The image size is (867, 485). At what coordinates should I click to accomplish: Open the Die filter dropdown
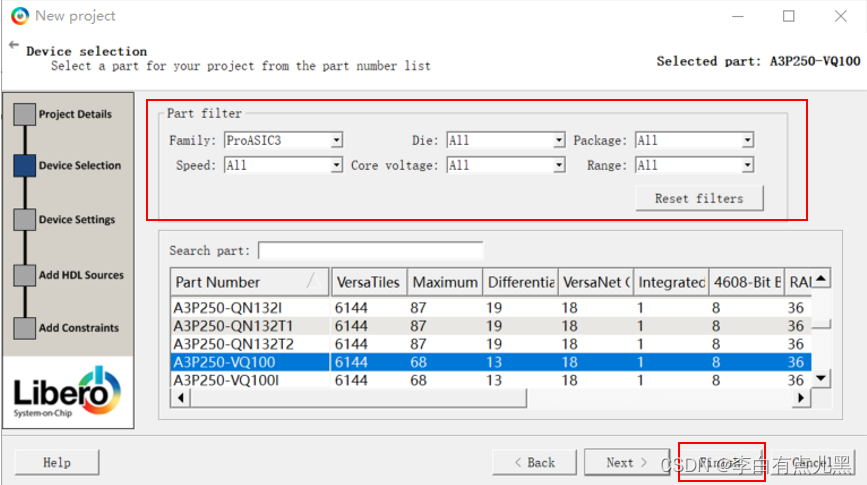506,140
